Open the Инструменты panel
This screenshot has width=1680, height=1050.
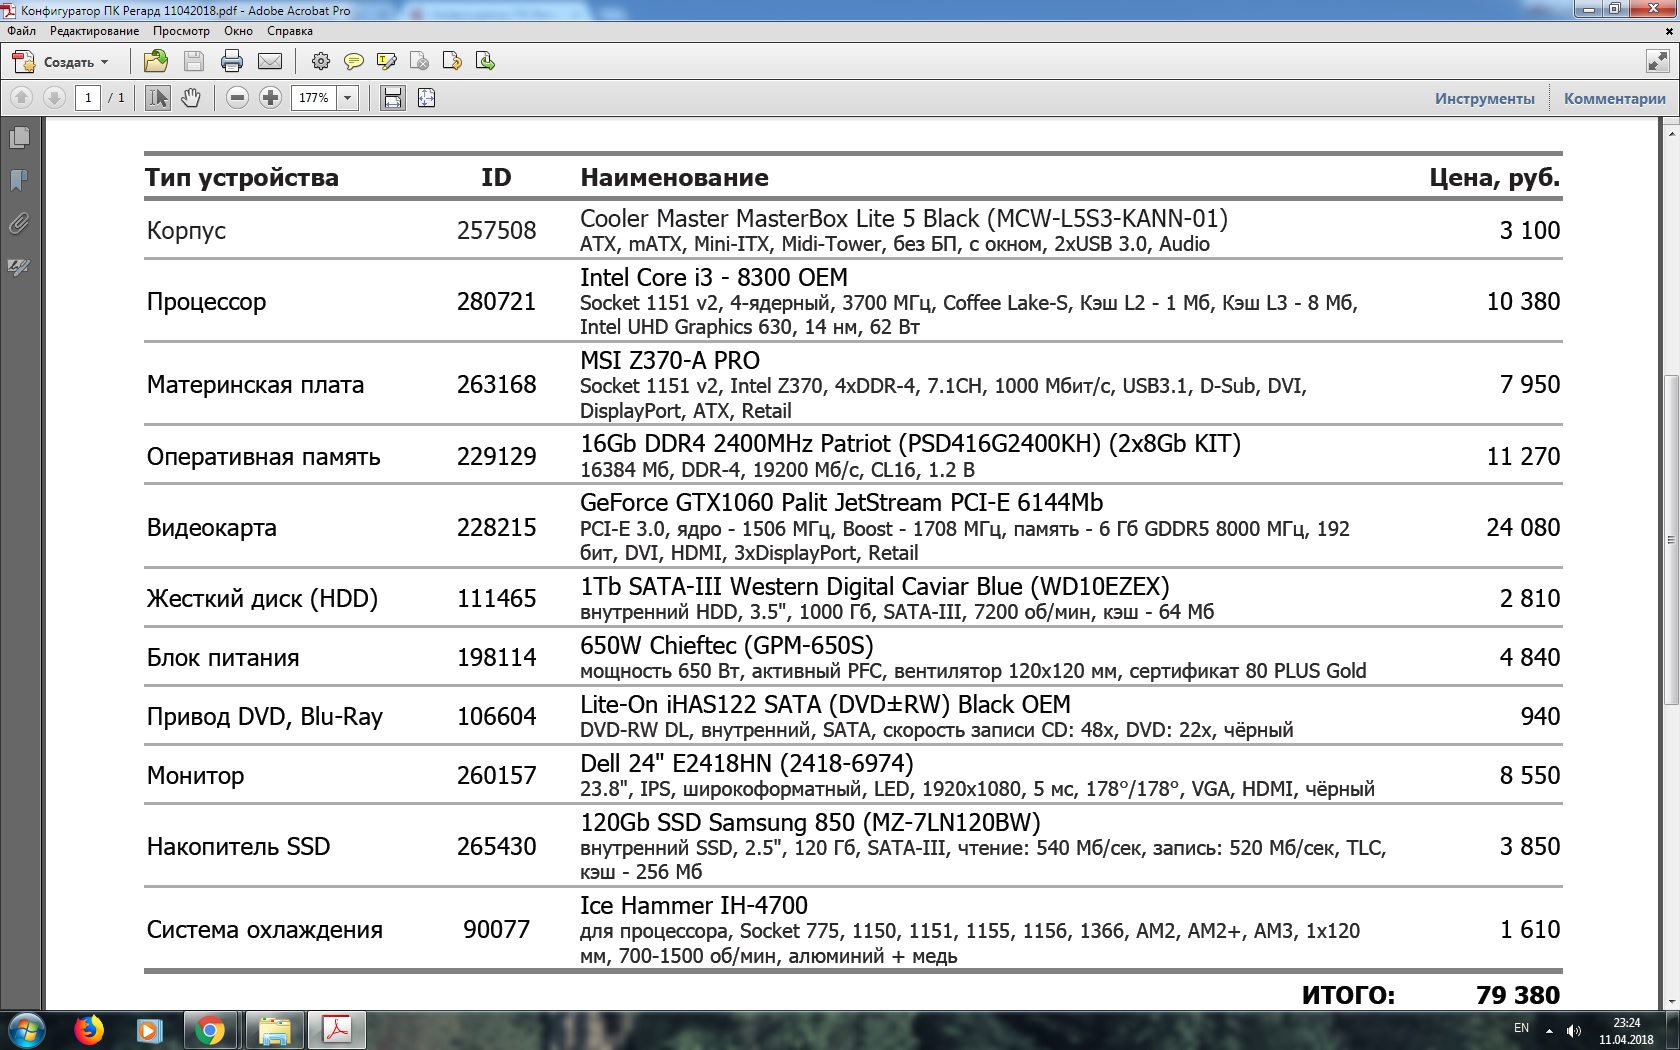1484,98
